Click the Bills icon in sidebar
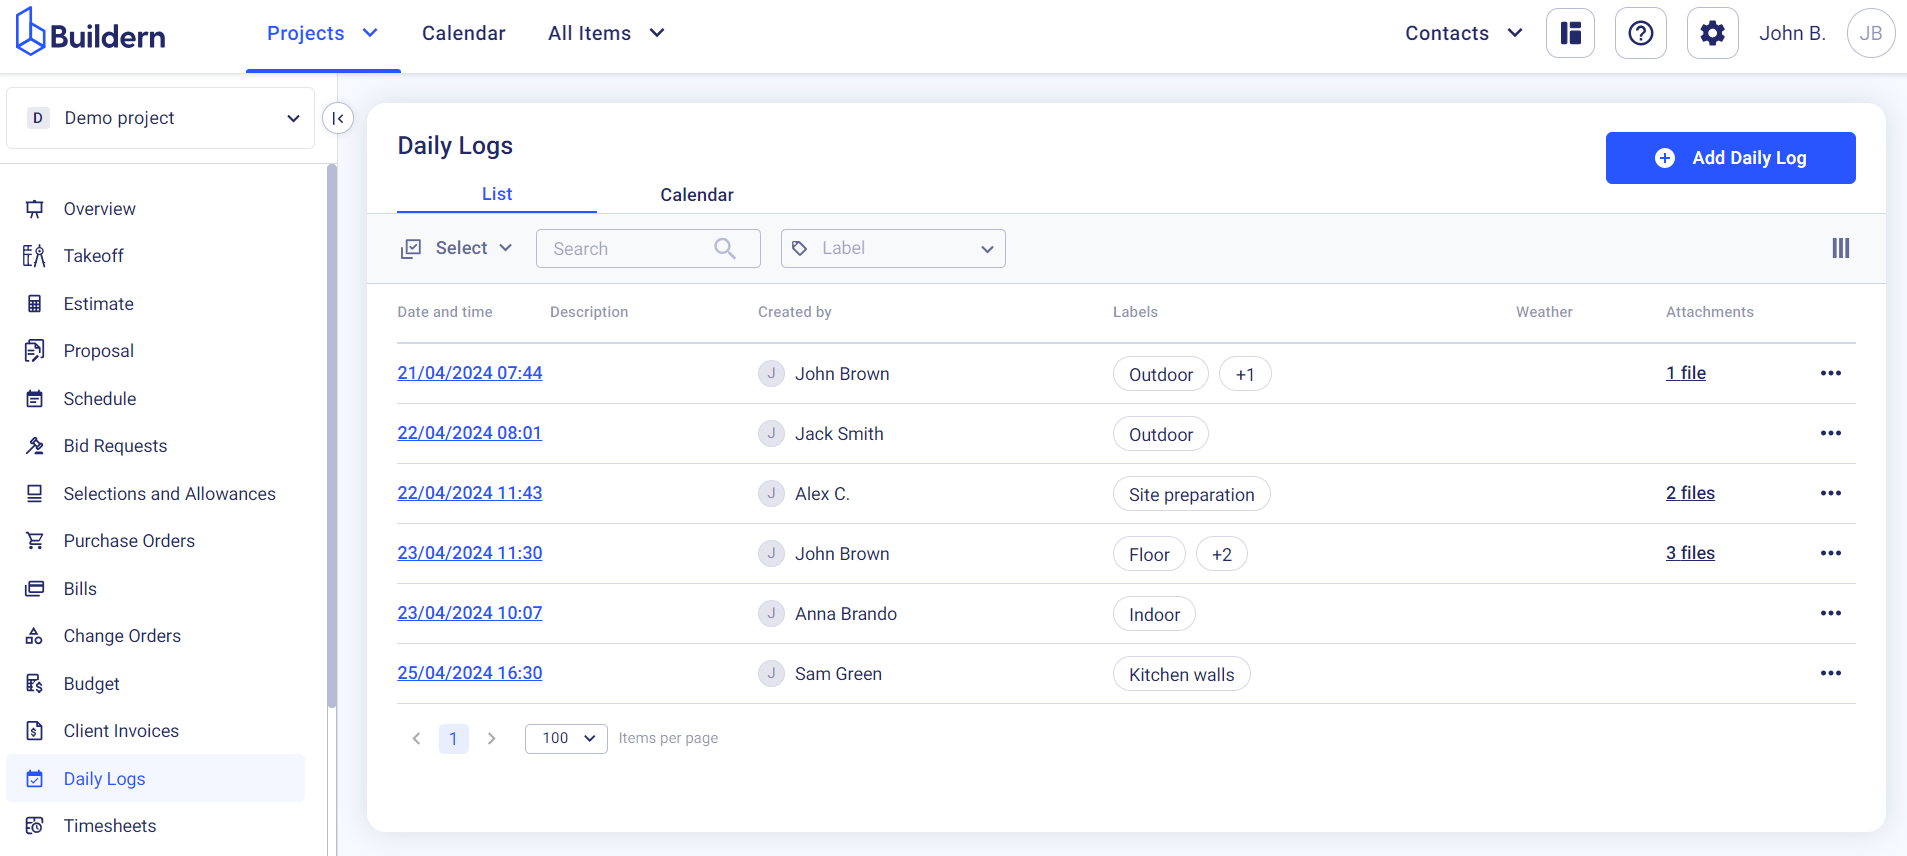1907x856 pixels. (x=35, y=589)
